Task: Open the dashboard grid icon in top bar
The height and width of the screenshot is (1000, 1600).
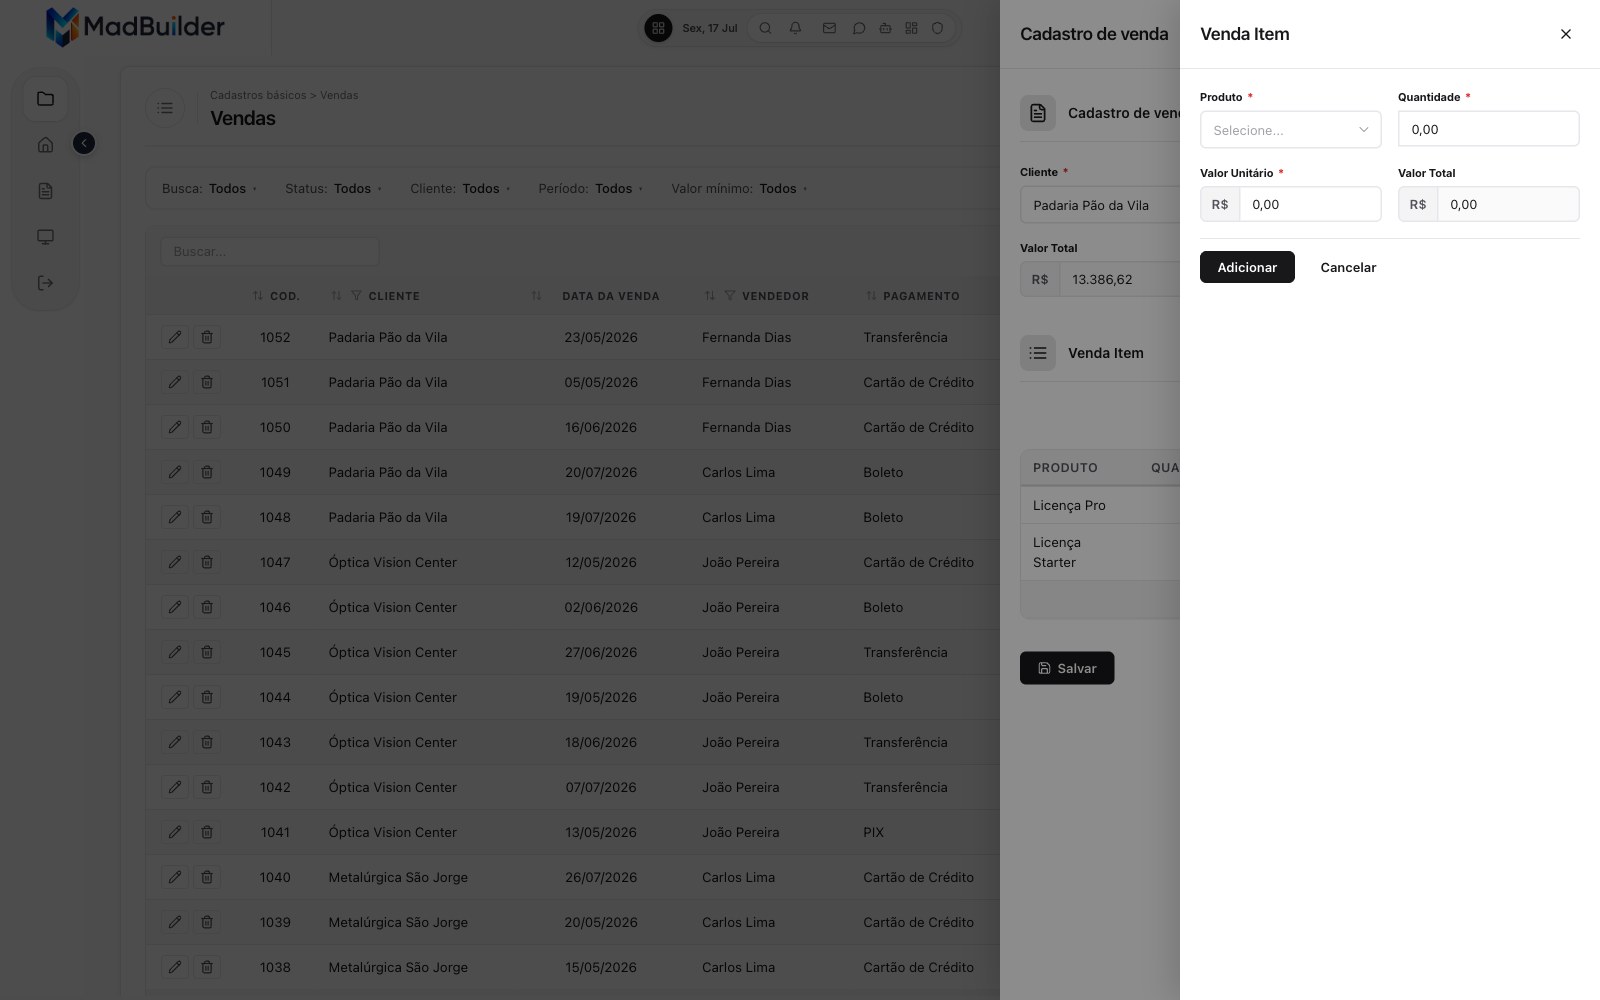Action: point(911,28)
